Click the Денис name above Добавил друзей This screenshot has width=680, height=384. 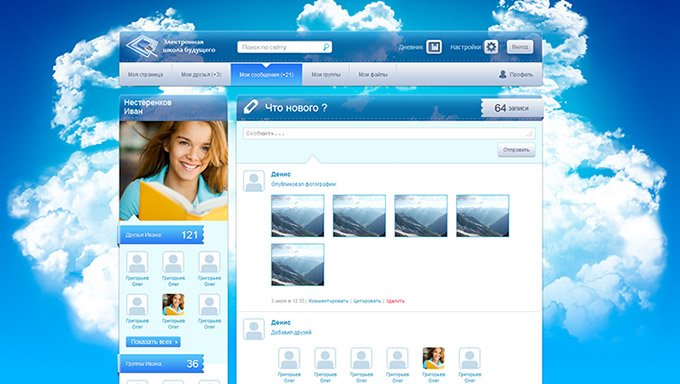coord(281,323)
